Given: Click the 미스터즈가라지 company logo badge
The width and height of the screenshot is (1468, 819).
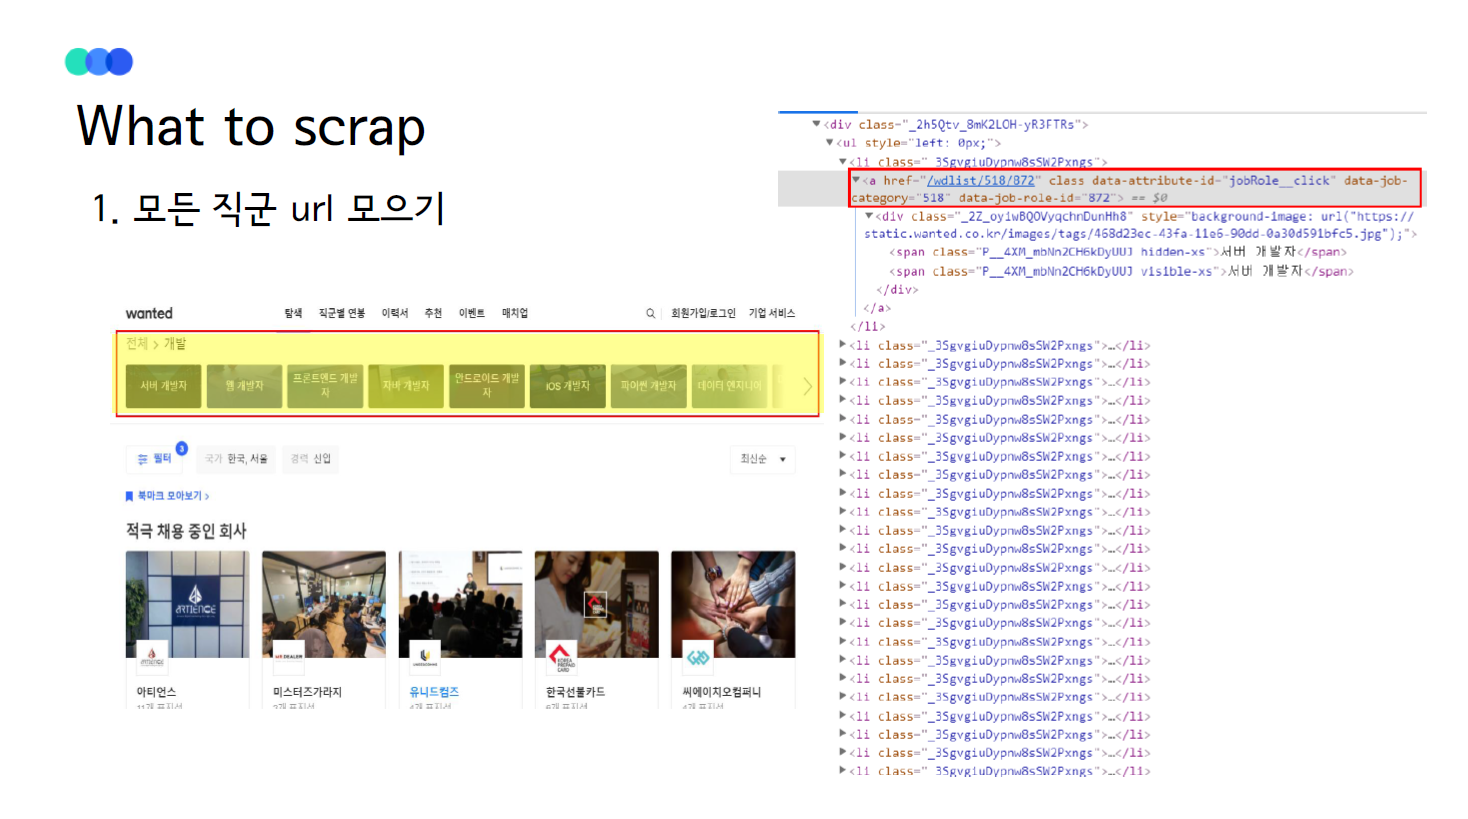Looking at the screenshot, I should coord(288,656).
